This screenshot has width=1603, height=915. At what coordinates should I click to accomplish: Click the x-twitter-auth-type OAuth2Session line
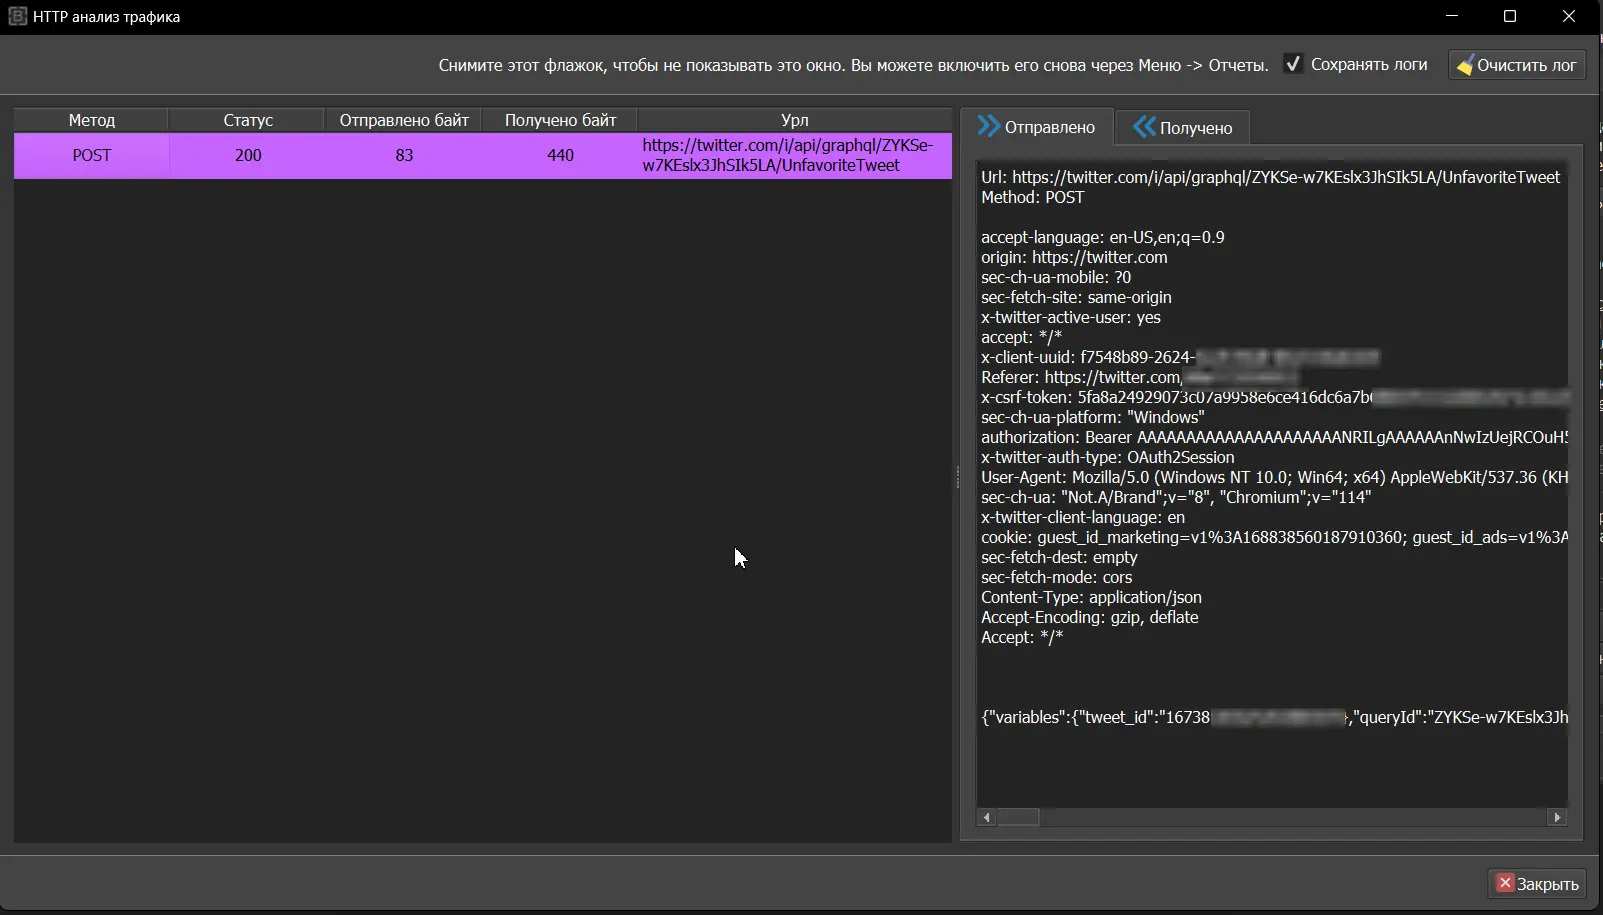(x=1107, y=457)
